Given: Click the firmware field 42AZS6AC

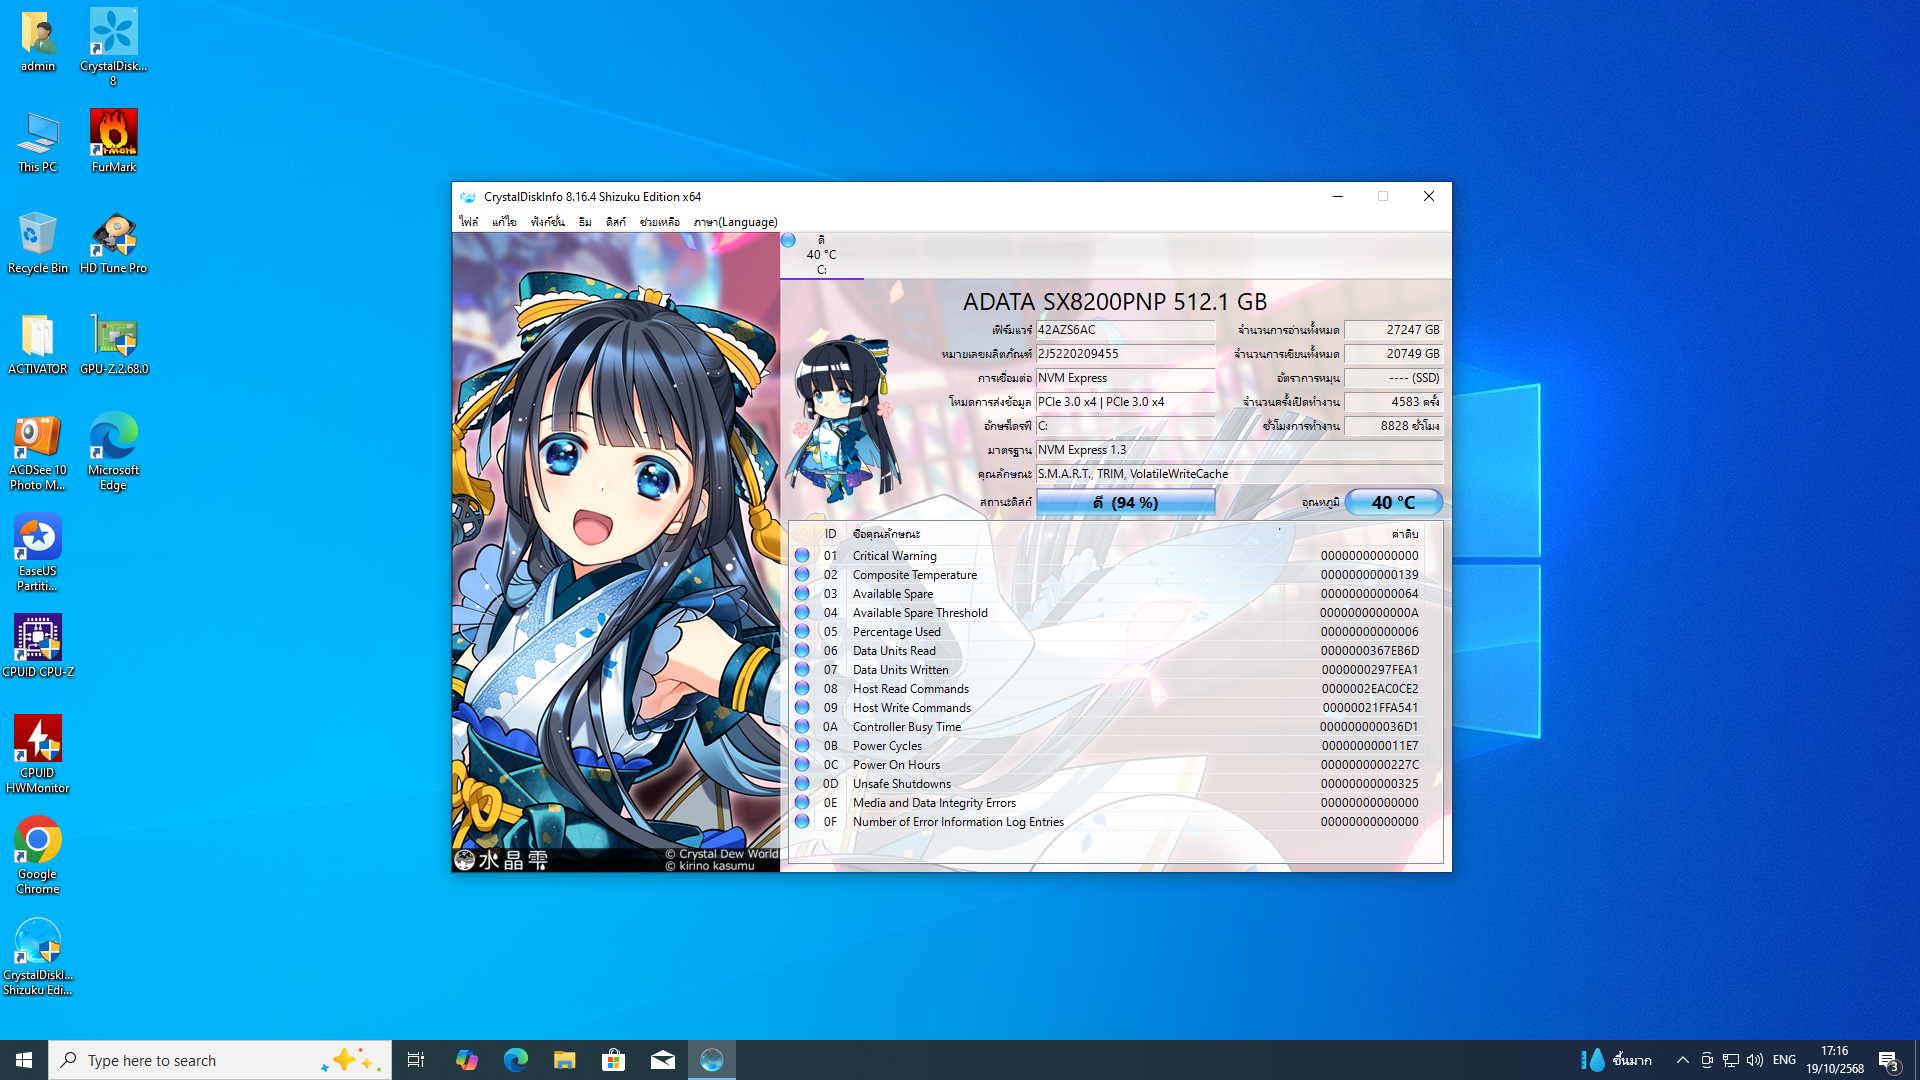Looking at the screenshot, I should 1124,330.
